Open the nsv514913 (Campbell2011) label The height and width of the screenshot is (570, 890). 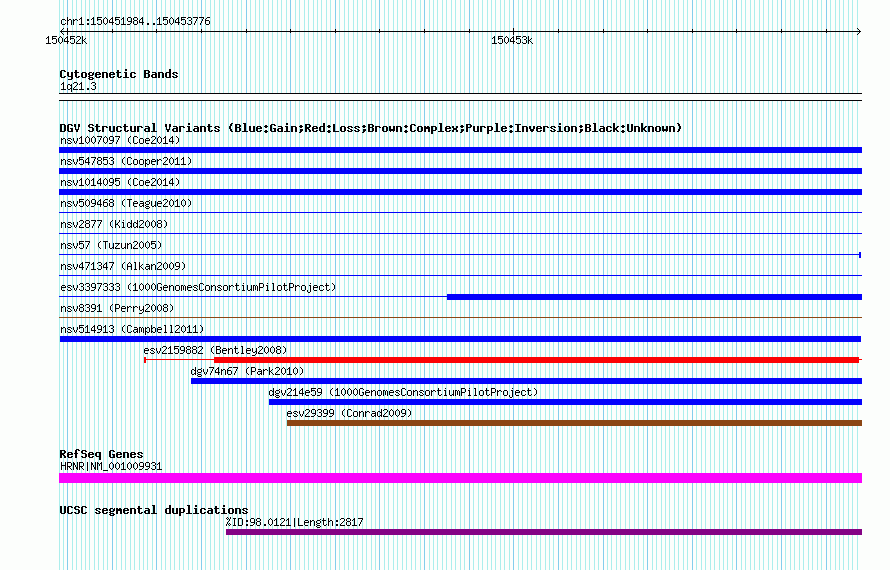point(132,329)
